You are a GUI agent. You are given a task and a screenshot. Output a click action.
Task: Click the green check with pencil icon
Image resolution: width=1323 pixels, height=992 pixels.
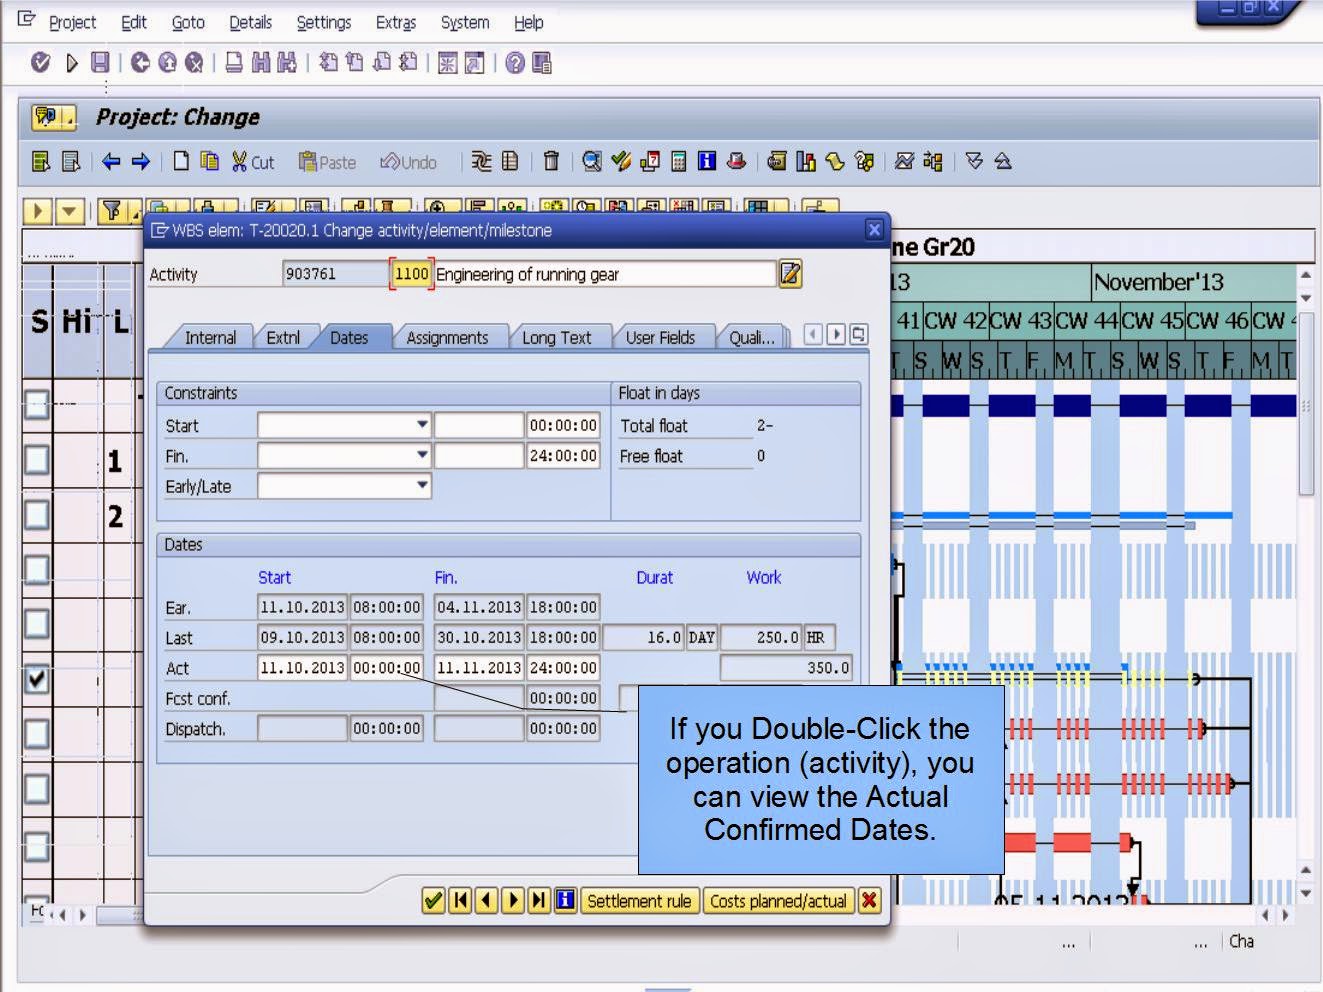pos(621,161)
